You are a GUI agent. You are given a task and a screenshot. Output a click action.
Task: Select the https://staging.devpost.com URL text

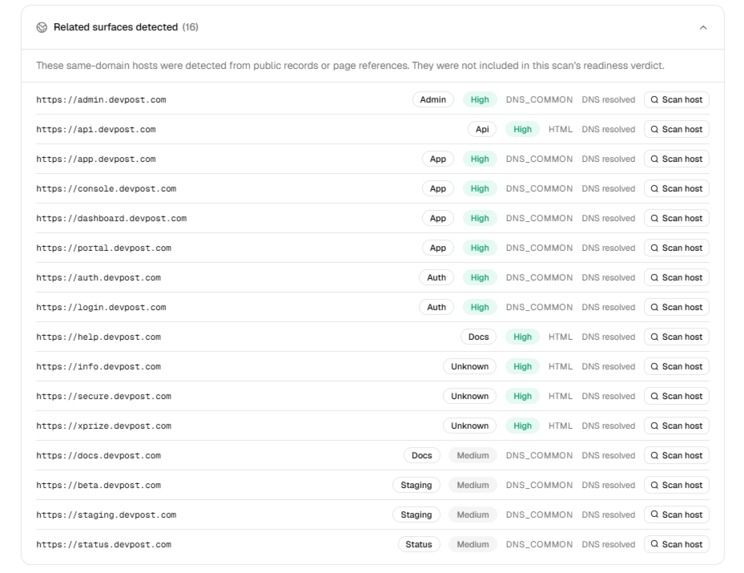[x=106, y=515]
